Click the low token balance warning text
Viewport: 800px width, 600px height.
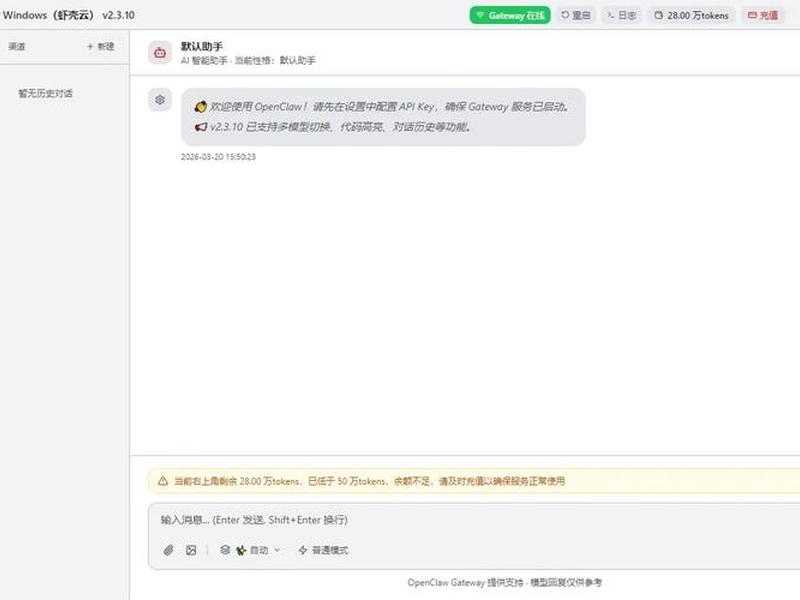369,481
